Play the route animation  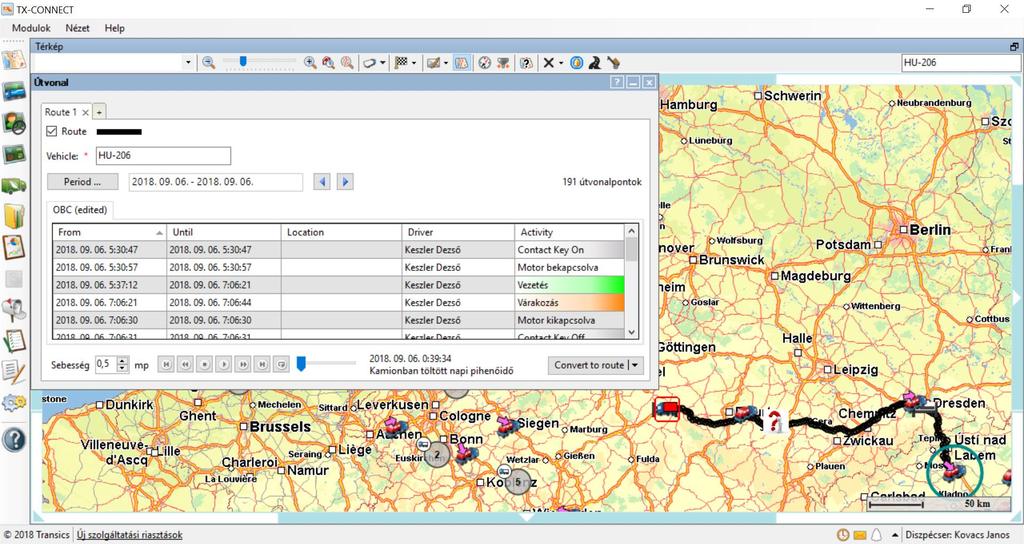(x=223, y=364)
